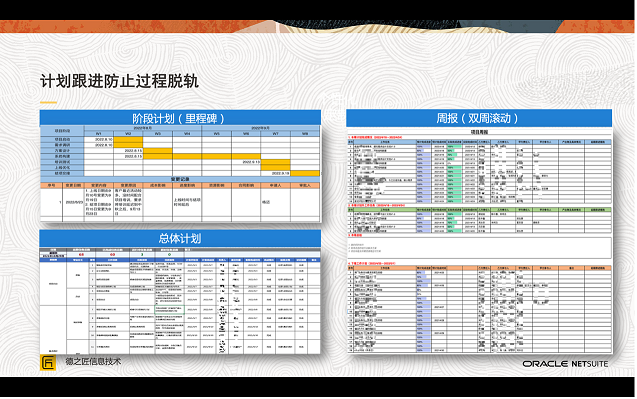
Task: Click the orange header row in change record
Action: tap(180, 185)
